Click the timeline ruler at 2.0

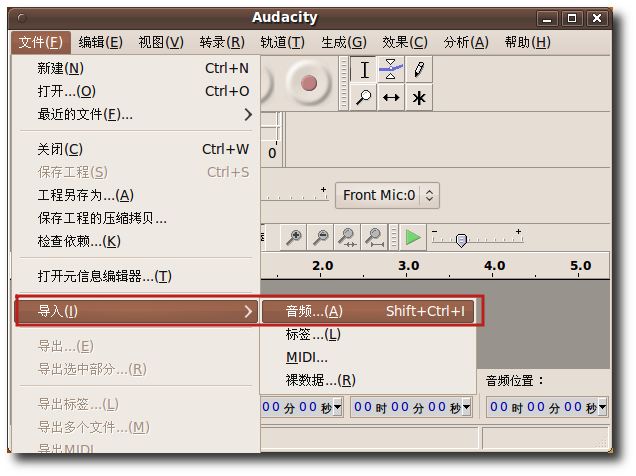322,266
